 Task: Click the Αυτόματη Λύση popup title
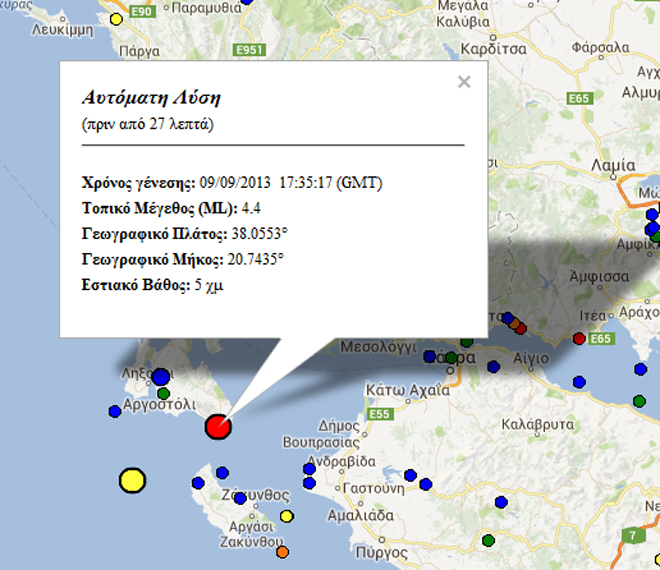[x=150, y=98]
